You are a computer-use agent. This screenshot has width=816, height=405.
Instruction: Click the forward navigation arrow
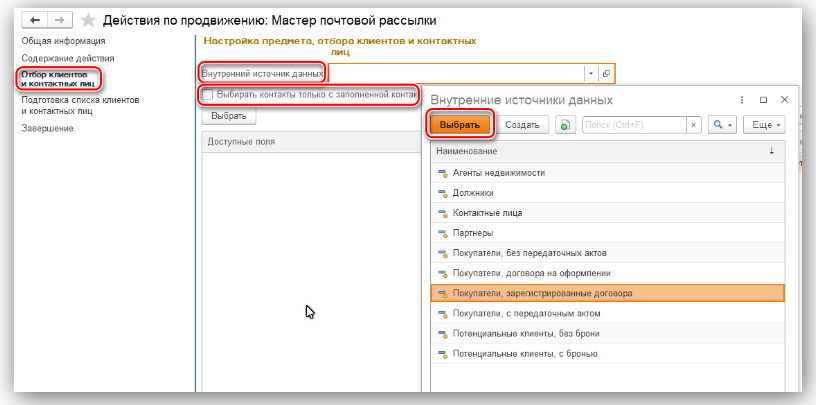(60, 20)
